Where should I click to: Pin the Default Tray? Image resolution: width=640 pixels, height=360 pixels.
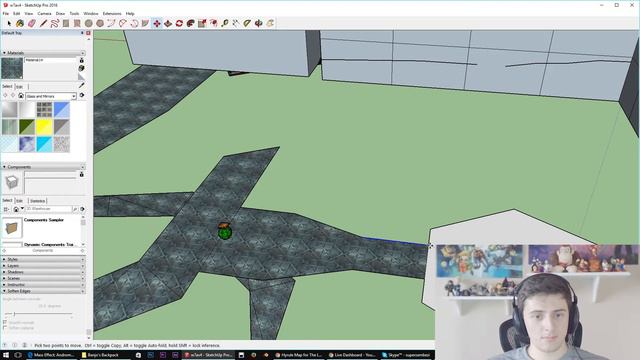point(82,33)
